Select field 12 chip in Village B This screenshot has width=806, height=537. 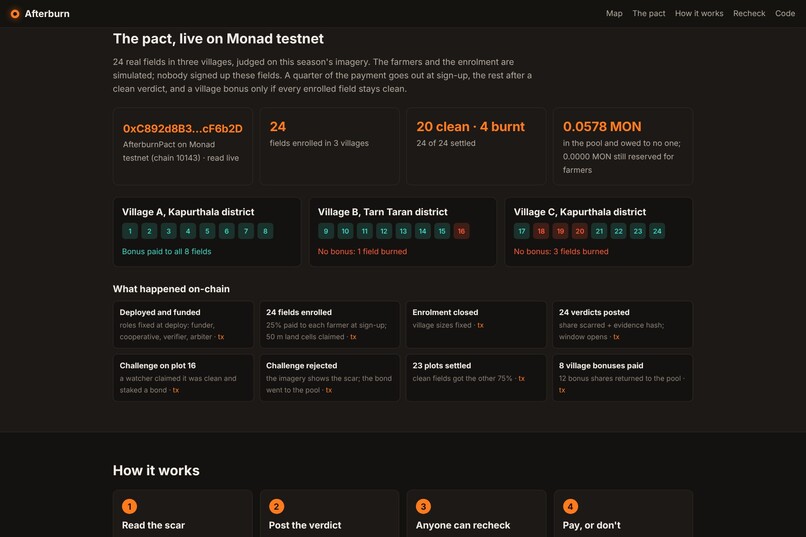pos(384,231)
